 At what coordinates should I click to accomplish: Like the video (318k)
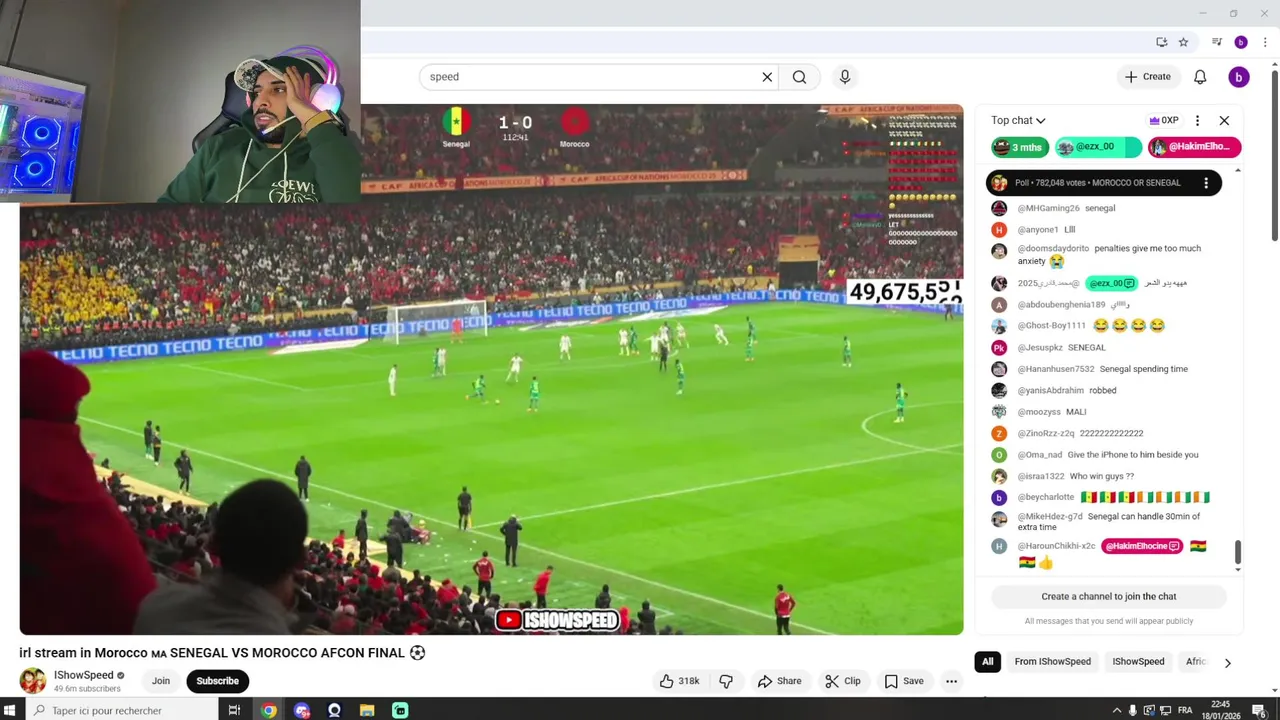tap(679, 681)
